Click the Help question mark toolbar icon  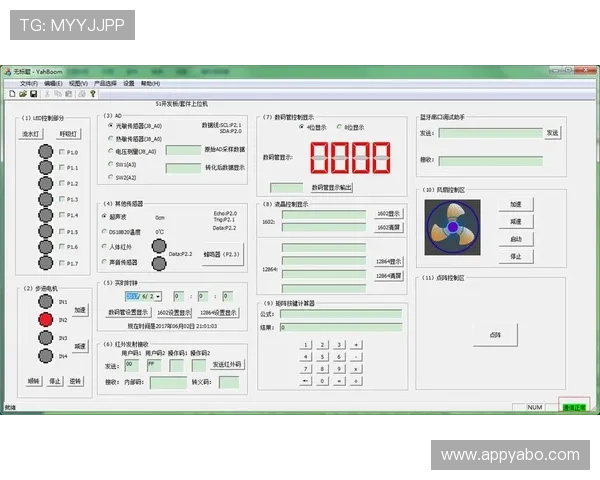pos(93,94)
